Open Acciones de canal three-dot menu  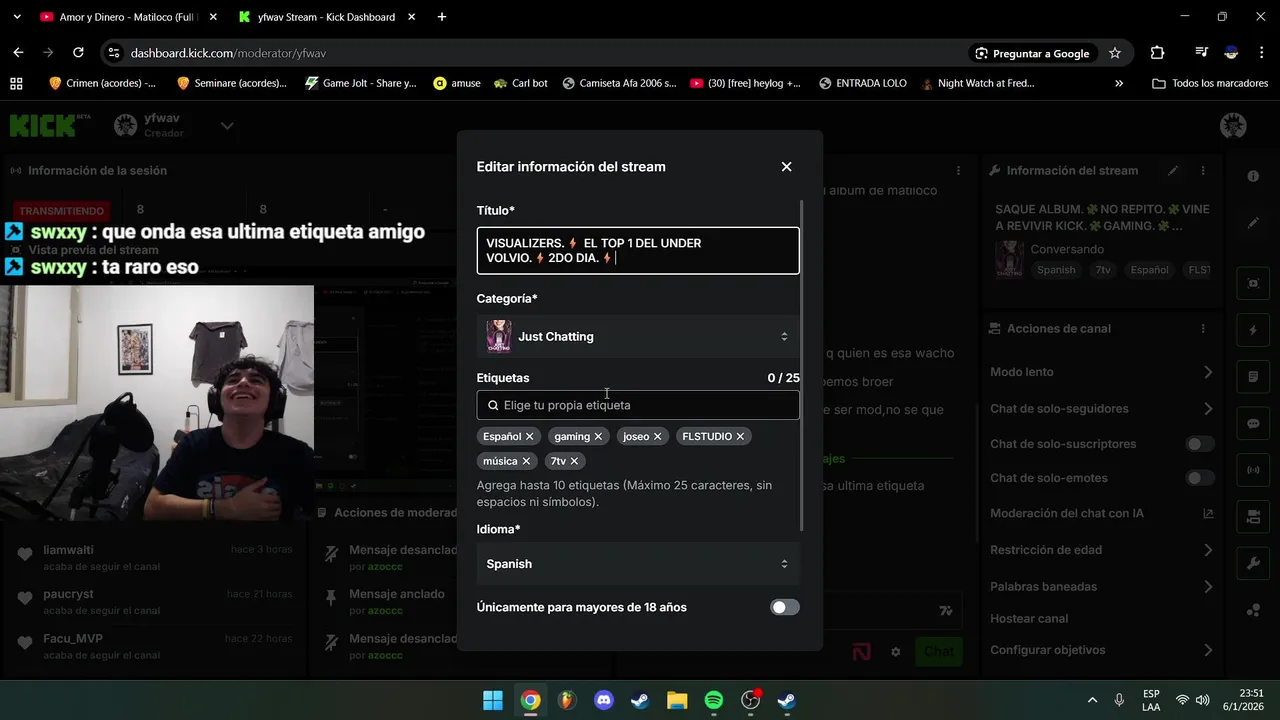point(1203,329)
